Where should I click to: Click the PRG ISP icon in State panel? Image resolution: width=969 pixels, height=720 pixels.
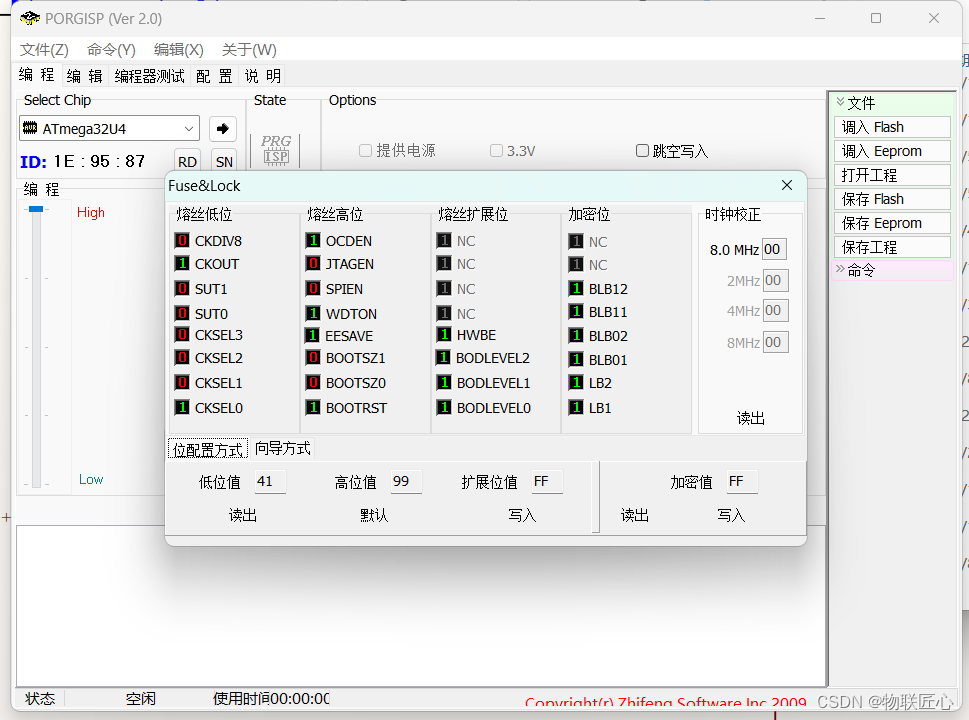click(275, 150)
